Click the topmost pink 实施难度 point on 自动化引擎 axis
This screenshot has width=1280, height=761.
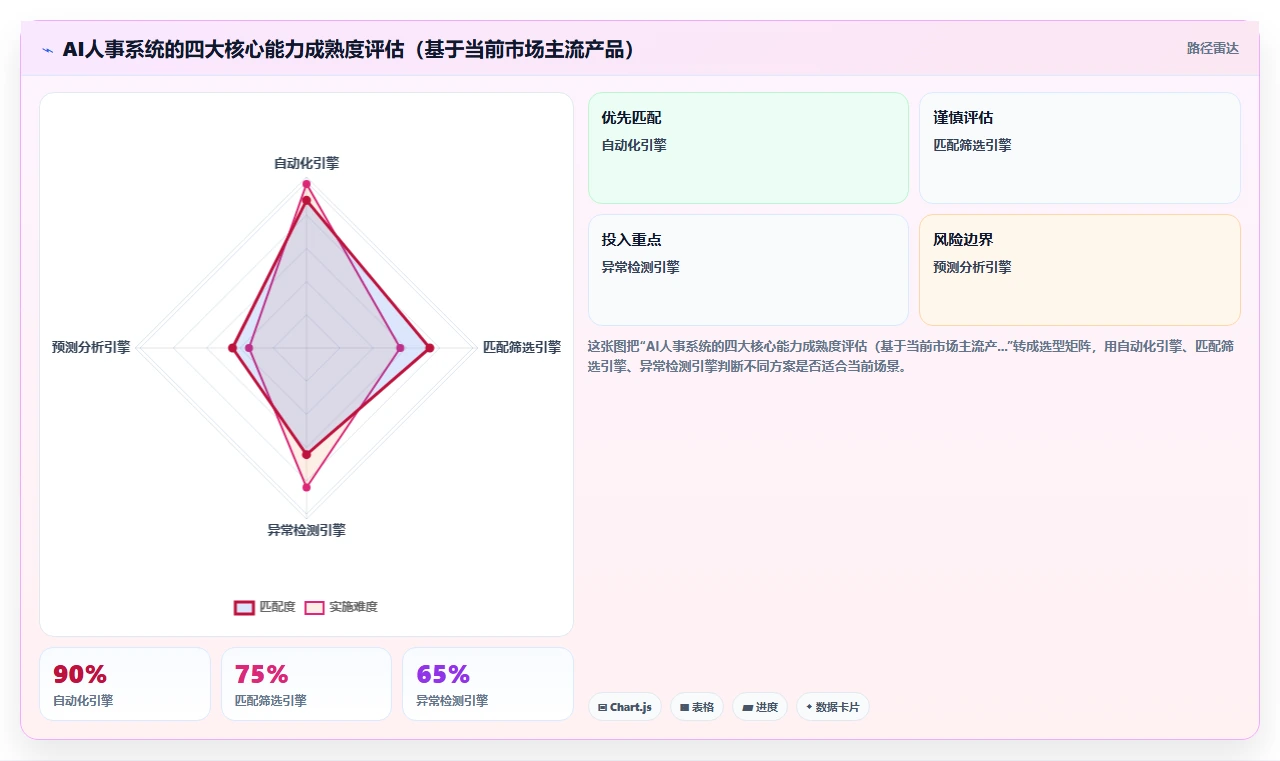click(306, 184)
